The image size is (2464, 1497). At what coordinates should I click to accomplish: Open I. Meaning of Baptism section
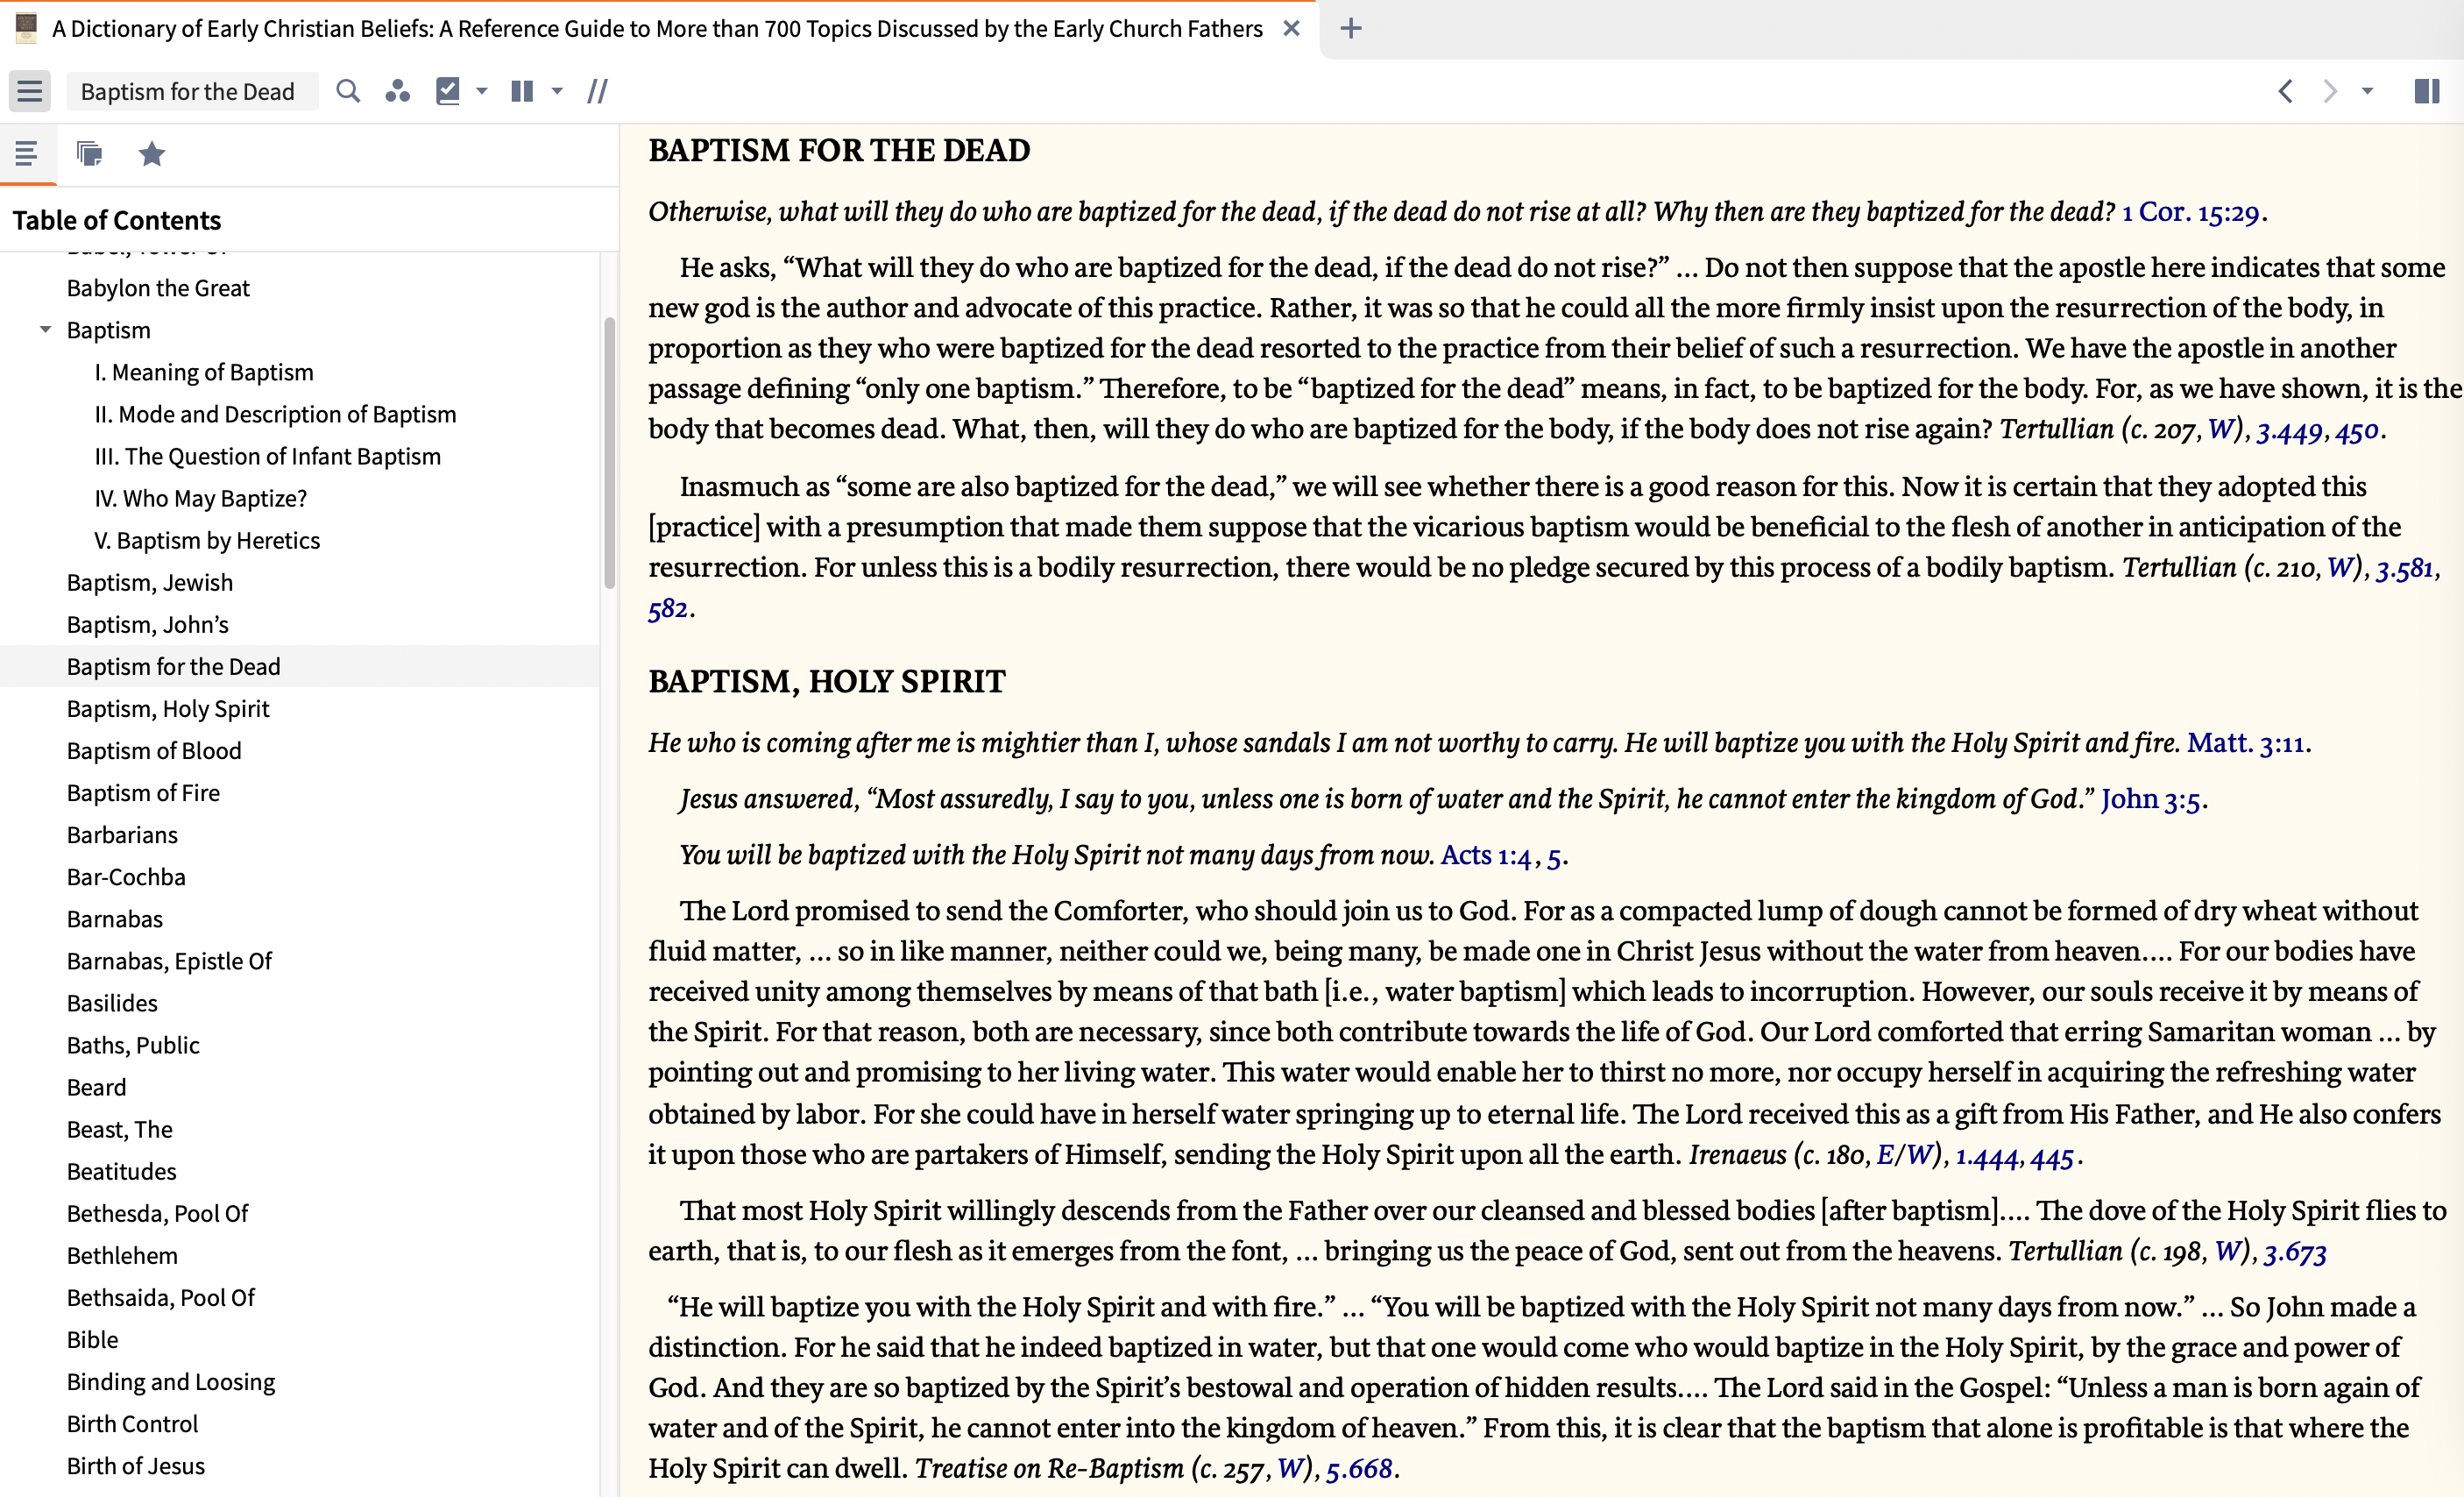coord(204,372)
